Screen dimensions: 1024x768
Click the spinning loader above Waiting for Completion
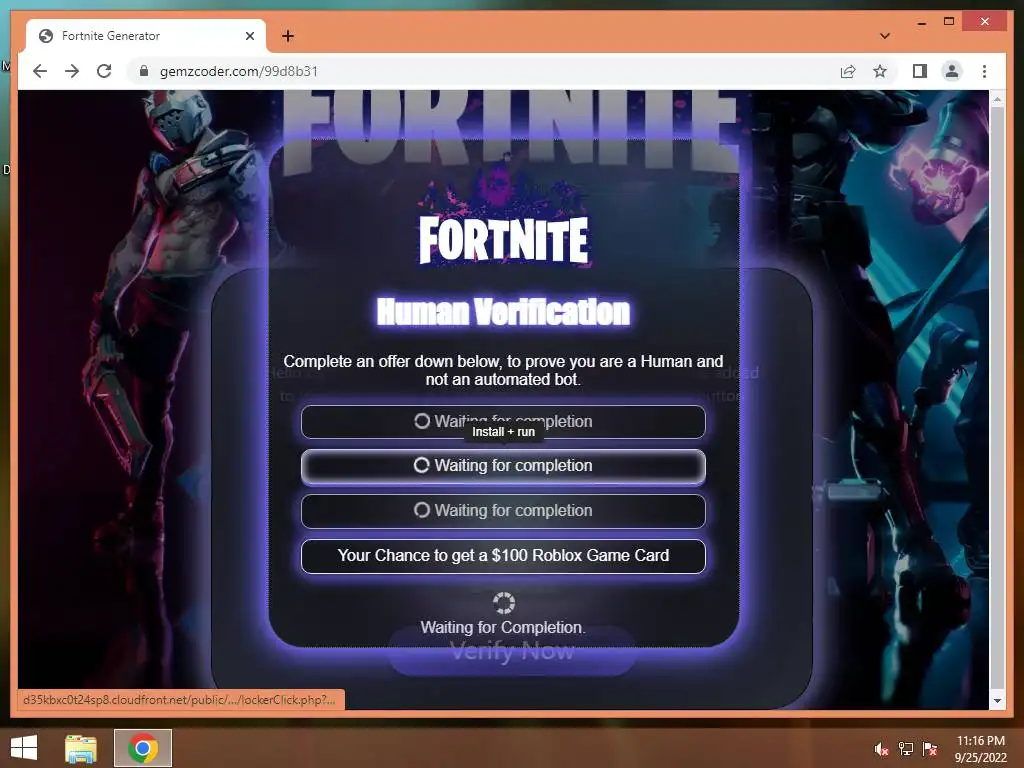[504, 603]
